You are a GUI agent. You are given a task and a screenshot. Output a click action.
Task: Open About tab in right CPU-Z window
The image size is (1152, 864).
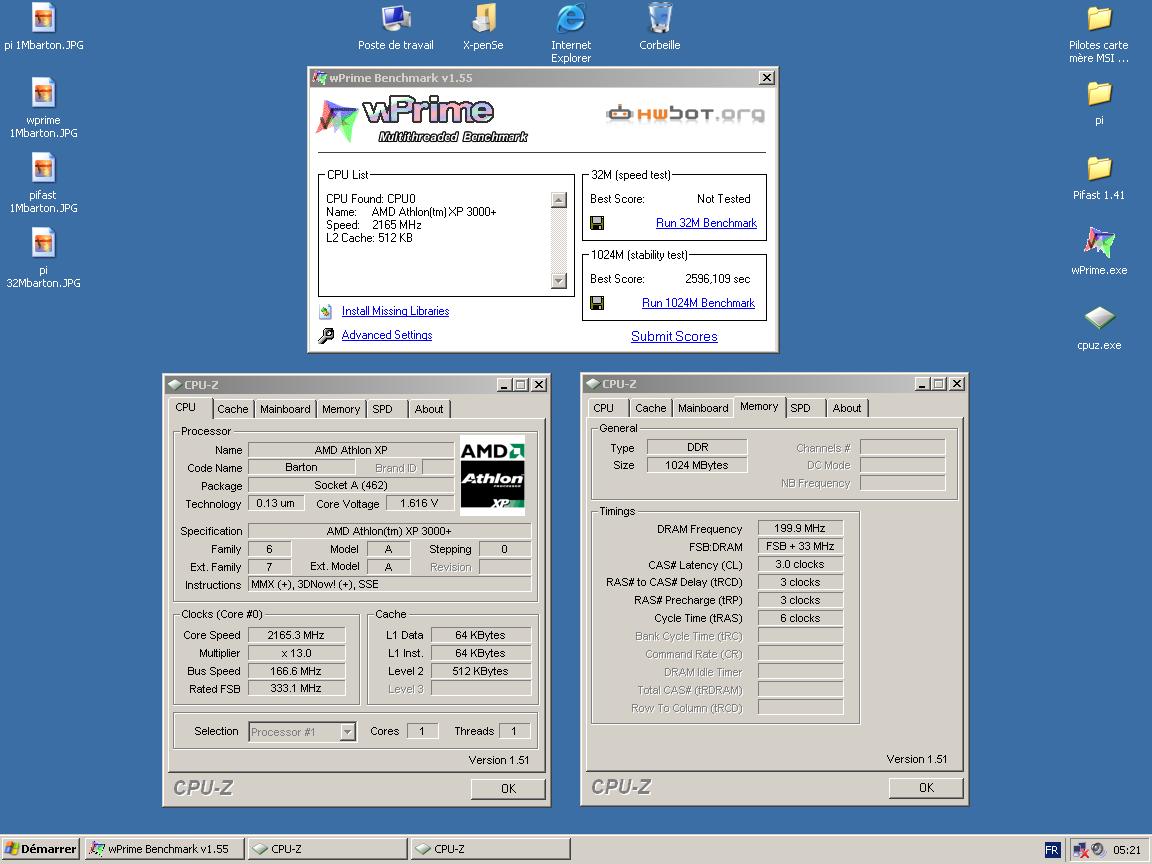coord(847,408)
